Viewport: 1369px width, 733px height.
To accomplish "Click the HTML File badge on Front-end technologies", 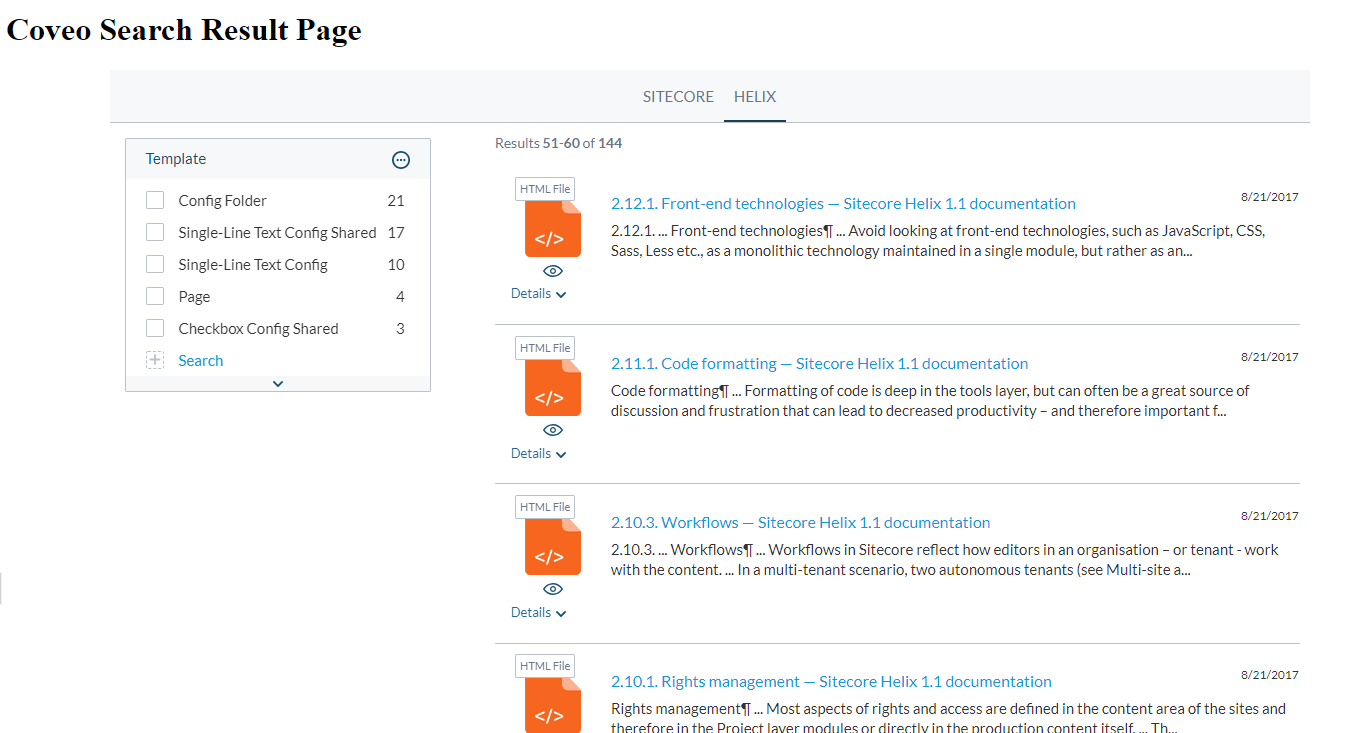I will pos(545,189).
